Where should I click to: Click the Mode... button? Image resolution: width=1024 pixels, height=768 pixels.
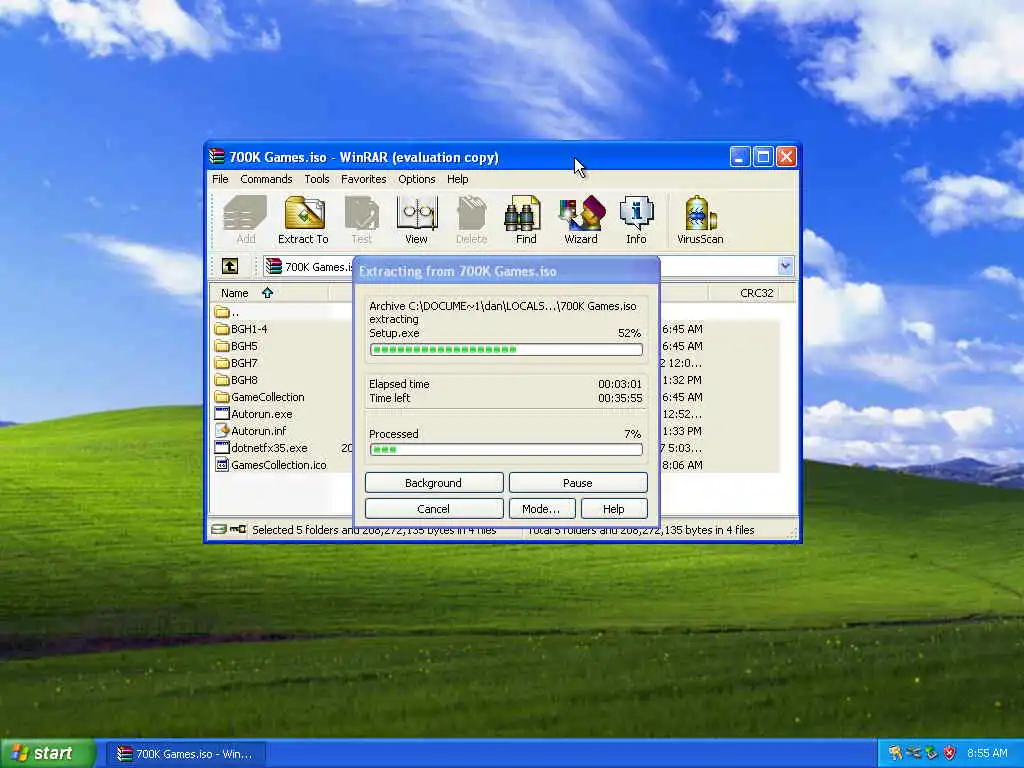tap(541, 509)
